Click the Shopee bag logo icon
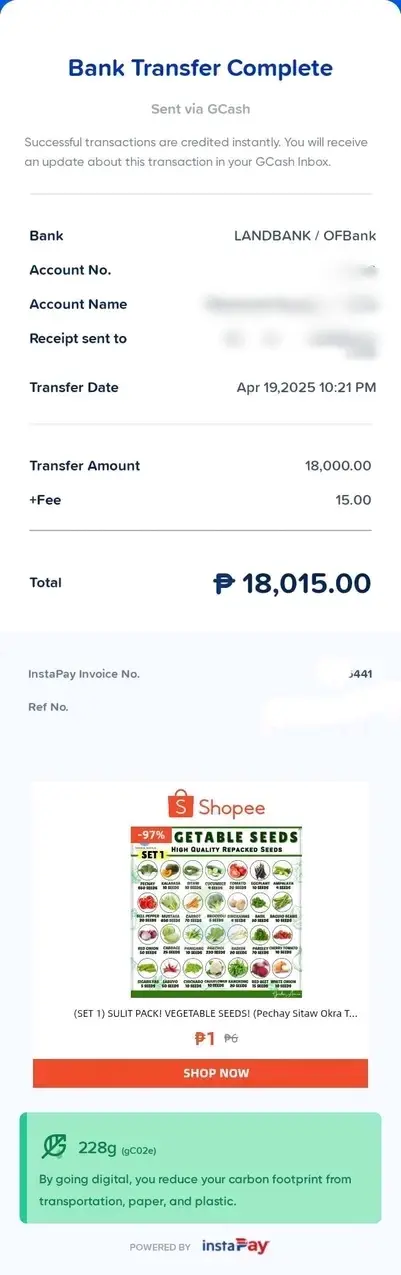Image resolution: width=401 pixels, height=1275 pixels. coord(181,807)
